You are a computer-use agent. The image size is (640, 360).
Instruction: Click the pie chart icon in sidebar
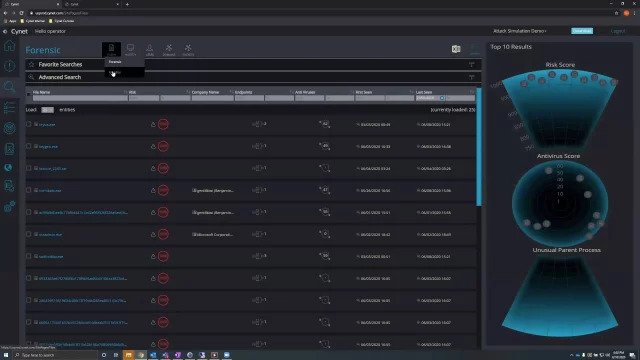point(9,168)
